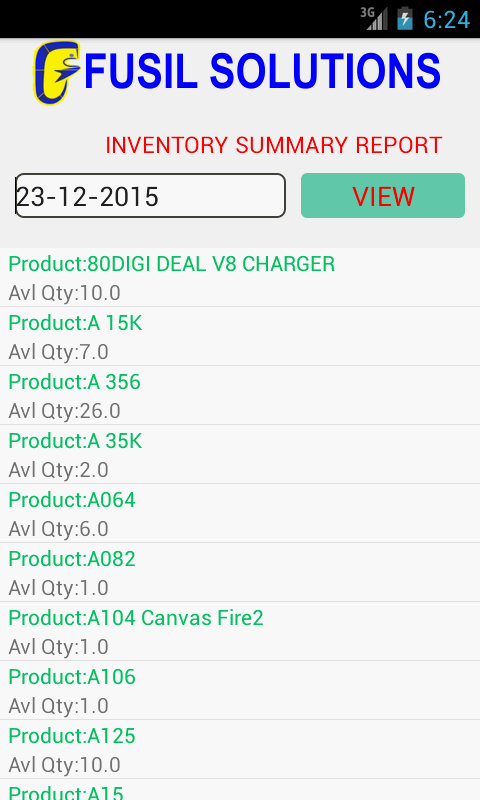Image resolution: width=480 pixels, height=800 pixels.
Task: Open Product:A104 Canvas Fire2 item
Action: point(240,631)
